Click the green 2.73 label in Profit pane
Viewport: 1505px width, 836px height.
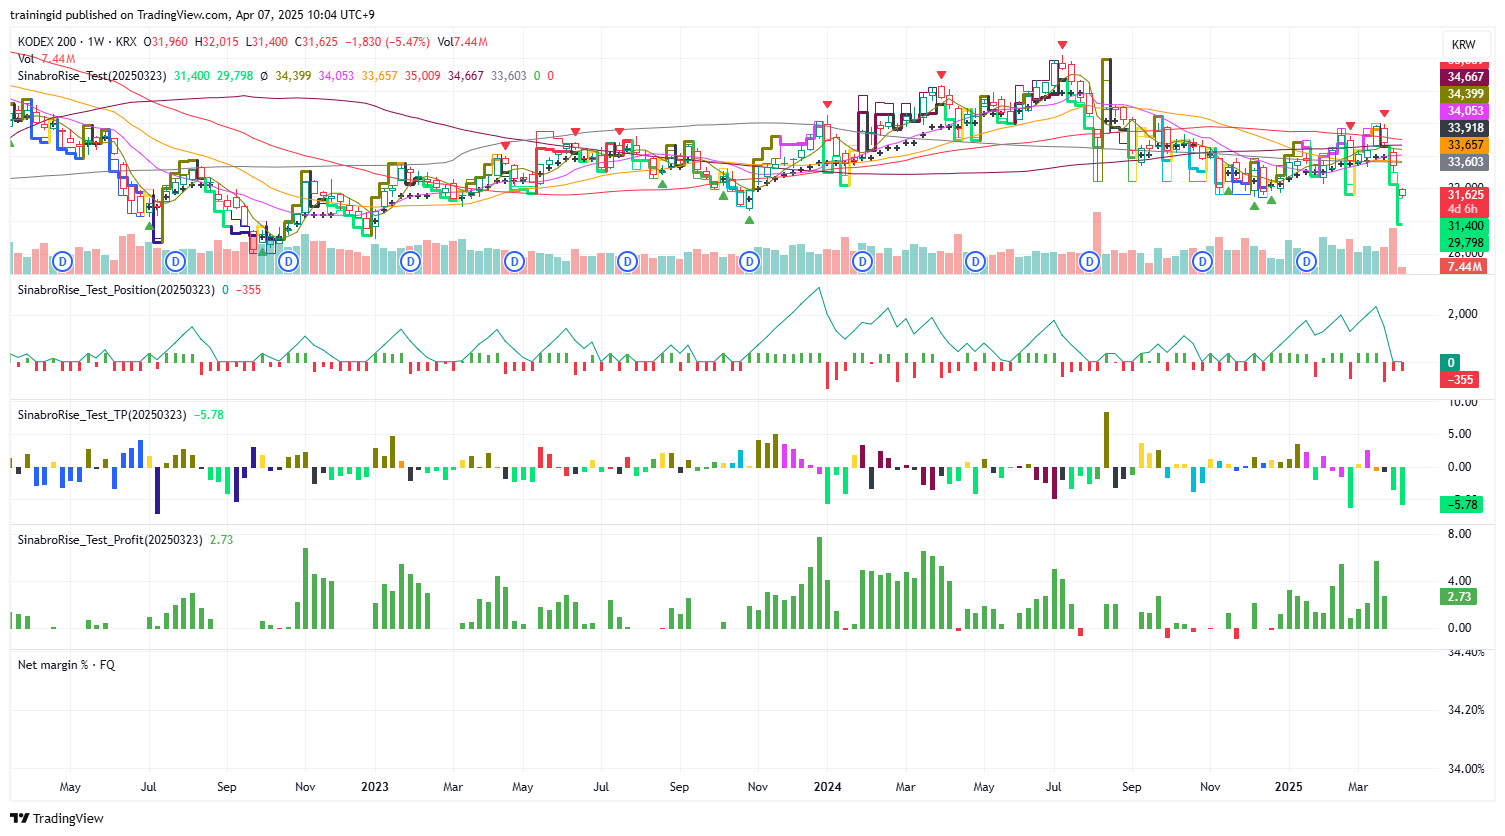[x=1459, y=597]
